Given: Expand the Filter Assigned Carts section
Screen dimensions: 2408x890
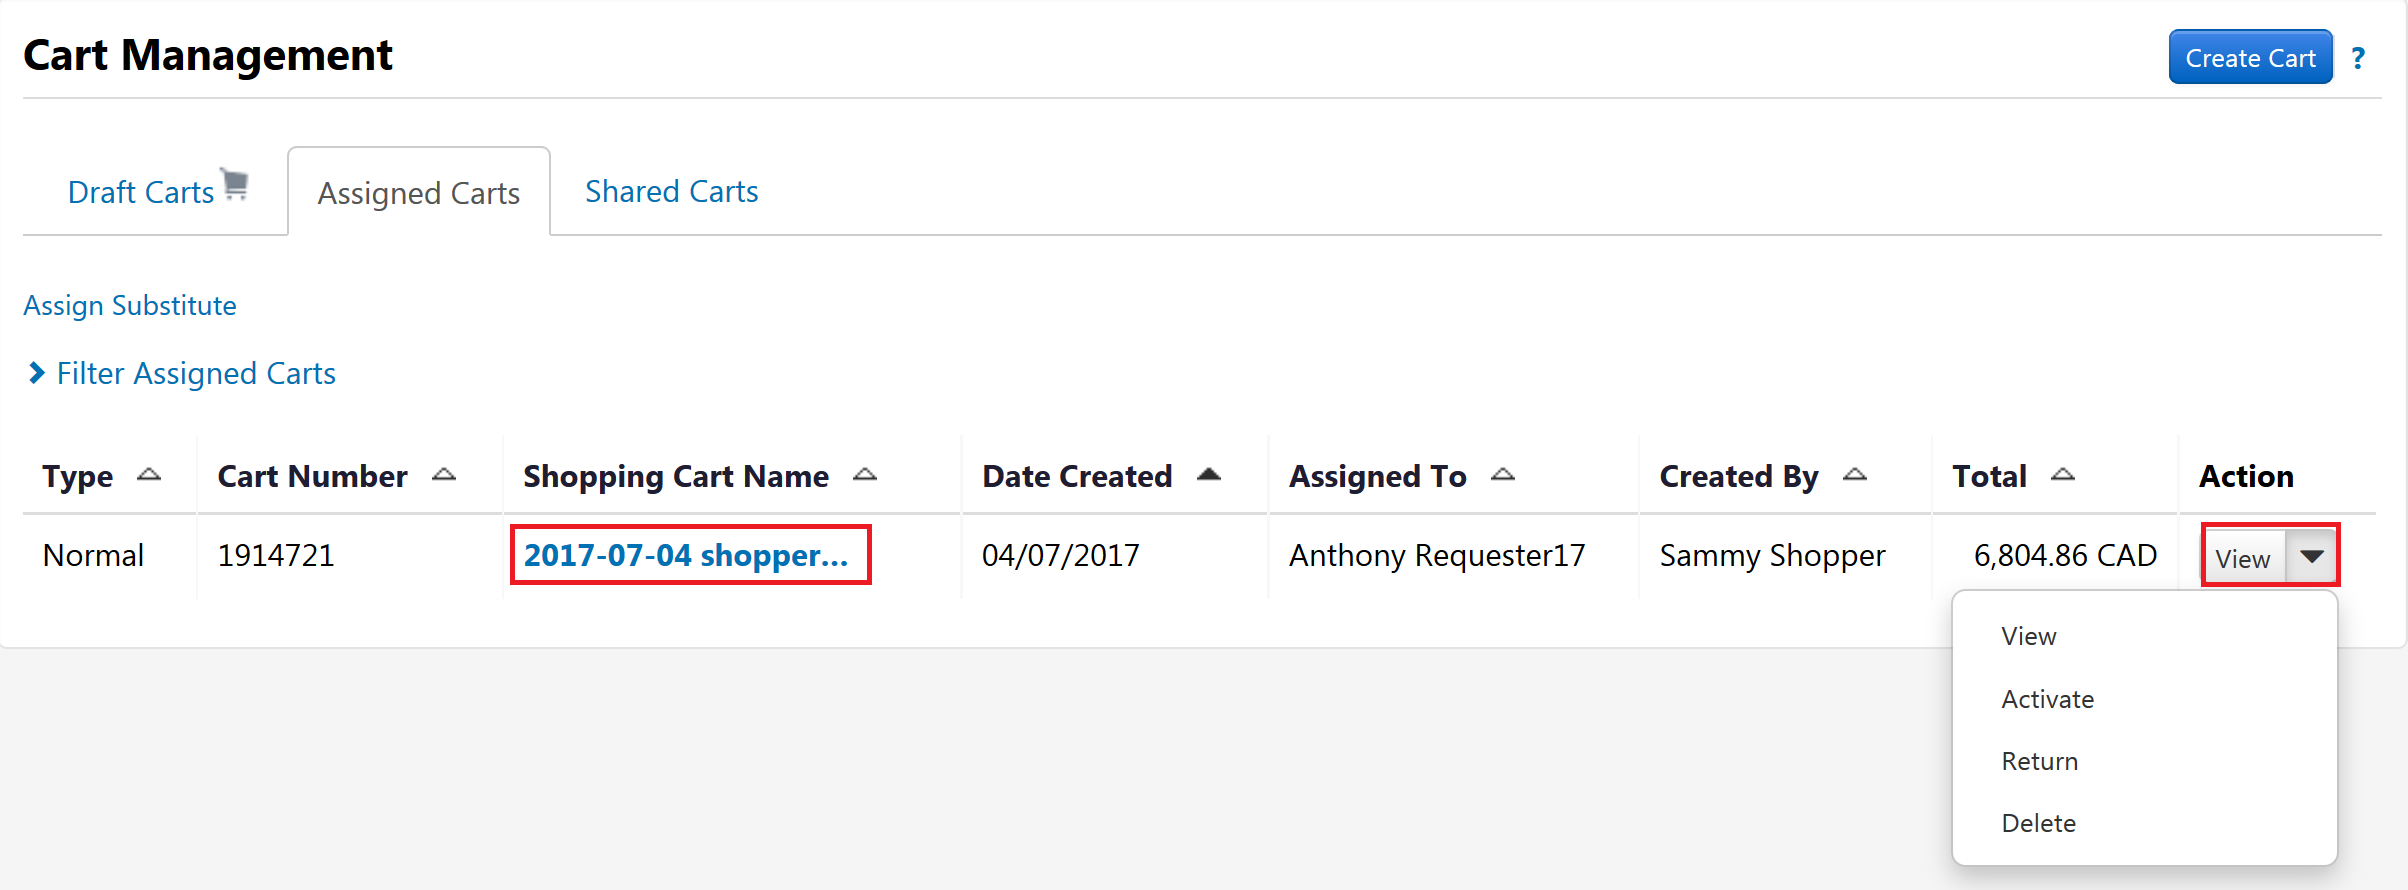Looking at the screenshot, I should coord(196,373).
